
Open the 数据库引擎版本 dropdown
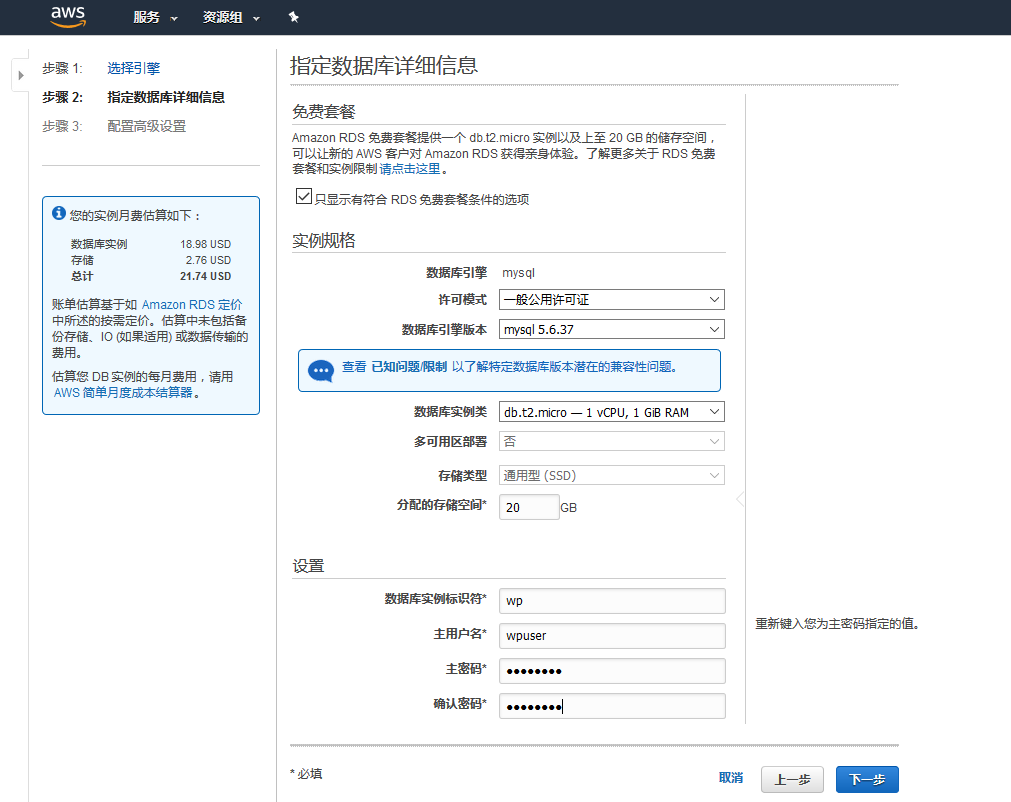(x=611, y=329)
